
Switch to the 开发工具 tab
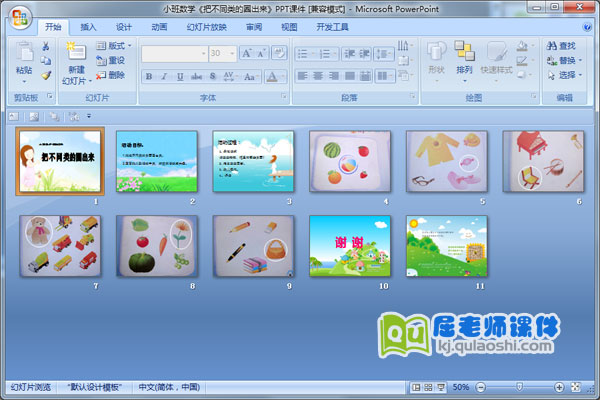point(332,27)
